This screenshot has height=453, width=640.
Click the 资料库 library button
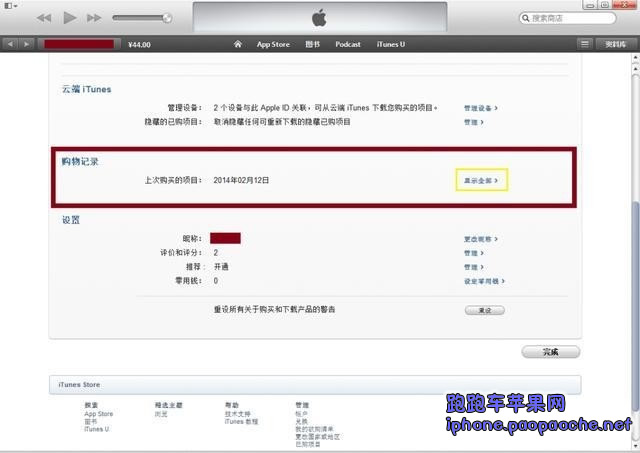pos(616,44)
